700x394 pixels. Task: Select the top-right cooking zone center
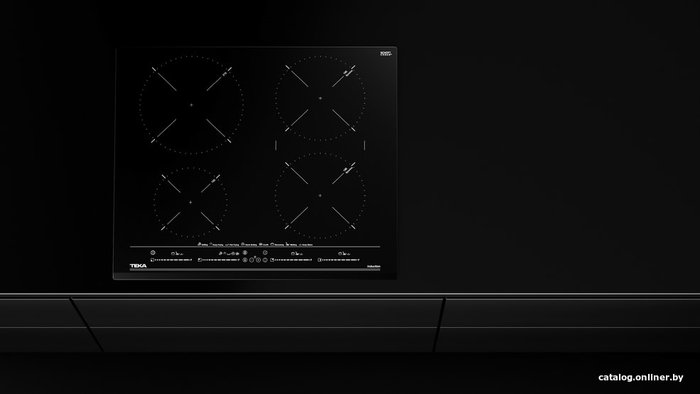click(x=320, y=98)
